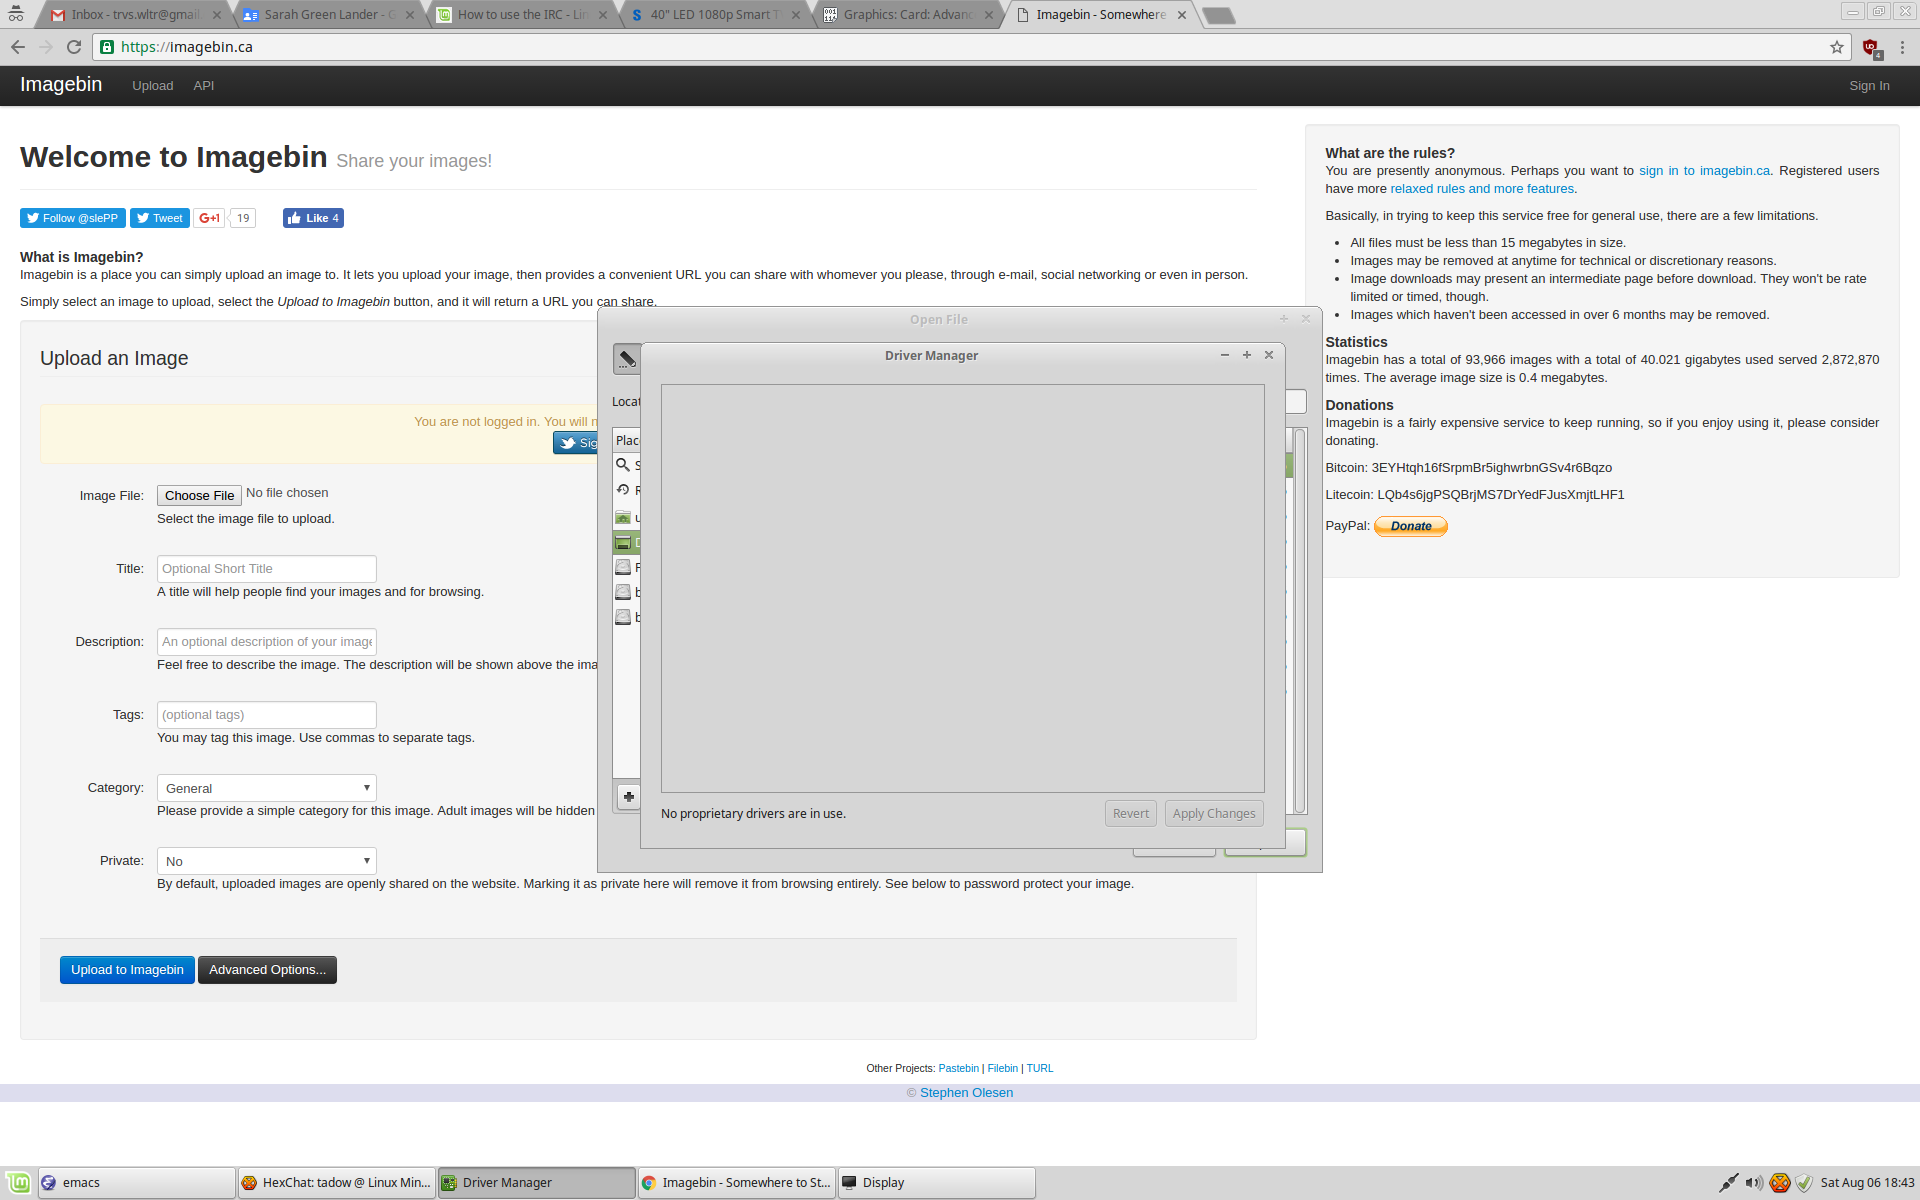Click Apply Changes in Driver Manager
Screen dimensions: 1920x1200
(1214, 814)
